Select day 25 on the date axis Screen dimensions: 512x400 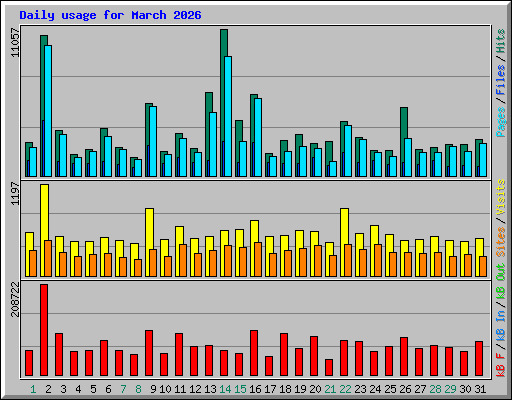(390, 389)
